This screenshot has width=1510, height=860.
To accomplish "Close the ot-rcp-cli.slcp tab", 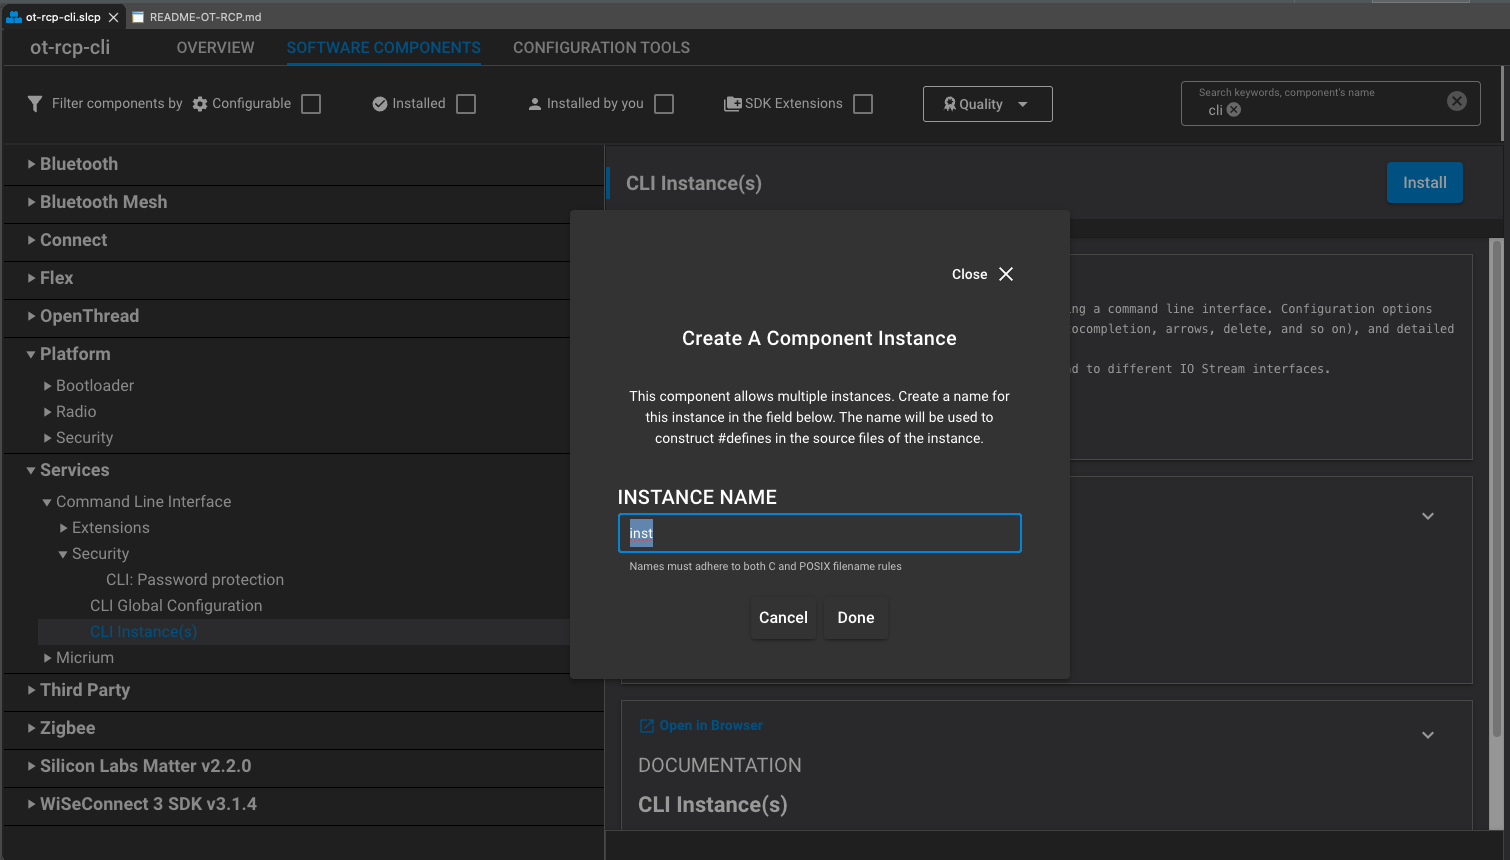I will (113, 17).
